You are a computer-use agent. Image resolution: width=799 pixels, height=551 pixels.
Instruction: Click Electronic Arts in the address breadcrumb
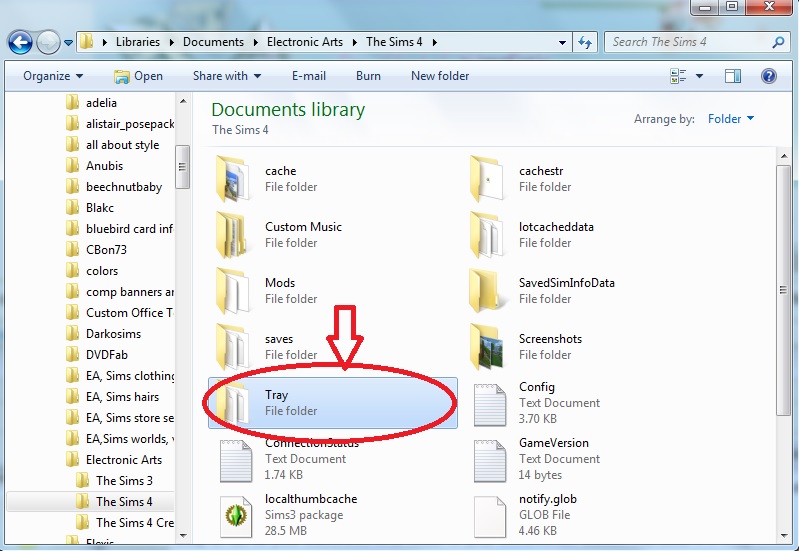[x=305, y=42]
